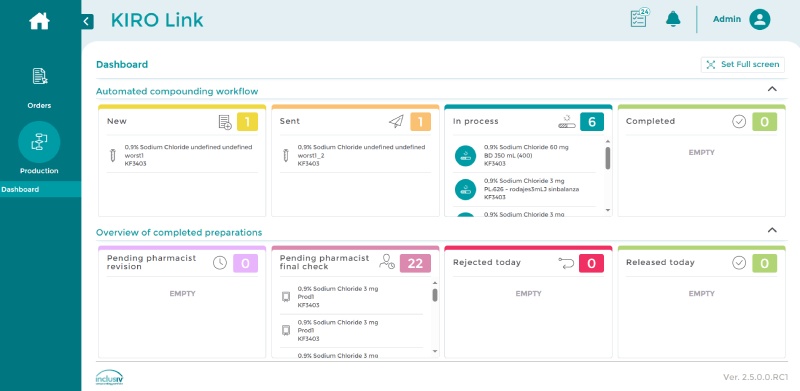Click the New card document-plus icon
Image resolution: width=800 pixels, height=391 pixels.
pyautogui.click(x=225, y=122)
